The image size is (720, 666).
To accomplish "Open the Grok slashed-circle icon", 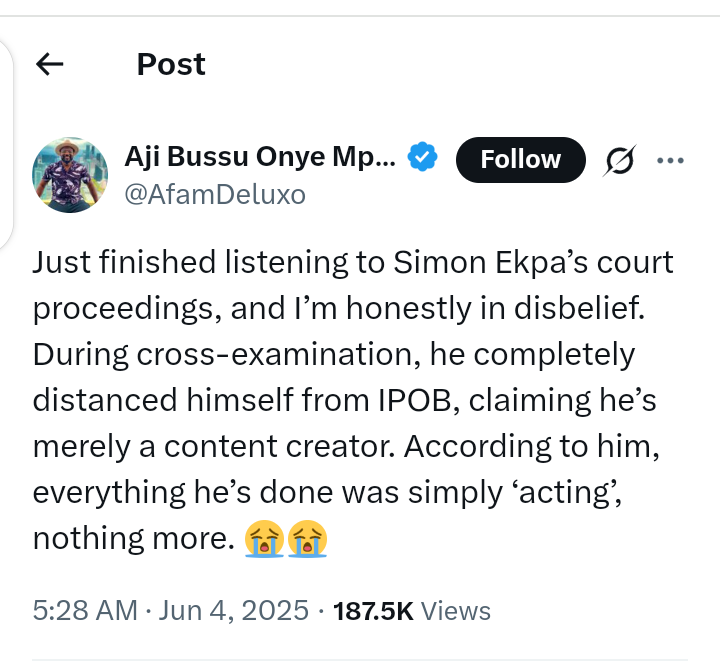I will pyautogui.click(x=620, y=160).
